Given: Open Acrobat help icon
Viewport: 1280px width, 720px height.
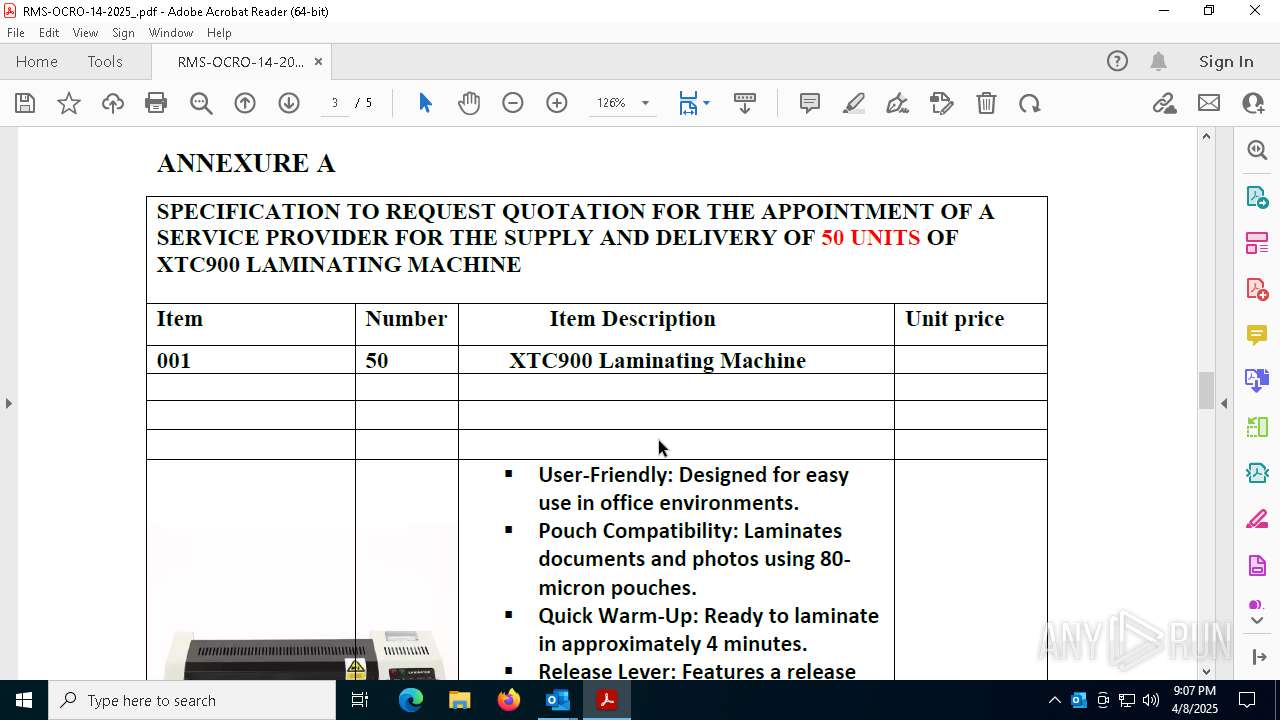Looking at the screenshot, I should click(1117, 62).
